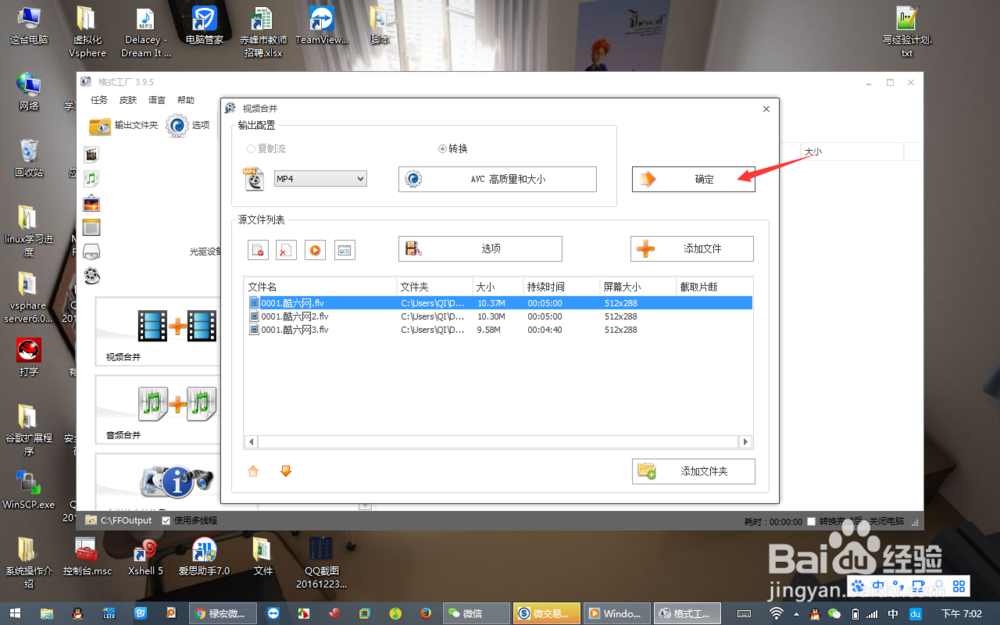Open 写经验计划.txt desktop file
Screen dimensions: 1000x625
(x=907, y=32)
